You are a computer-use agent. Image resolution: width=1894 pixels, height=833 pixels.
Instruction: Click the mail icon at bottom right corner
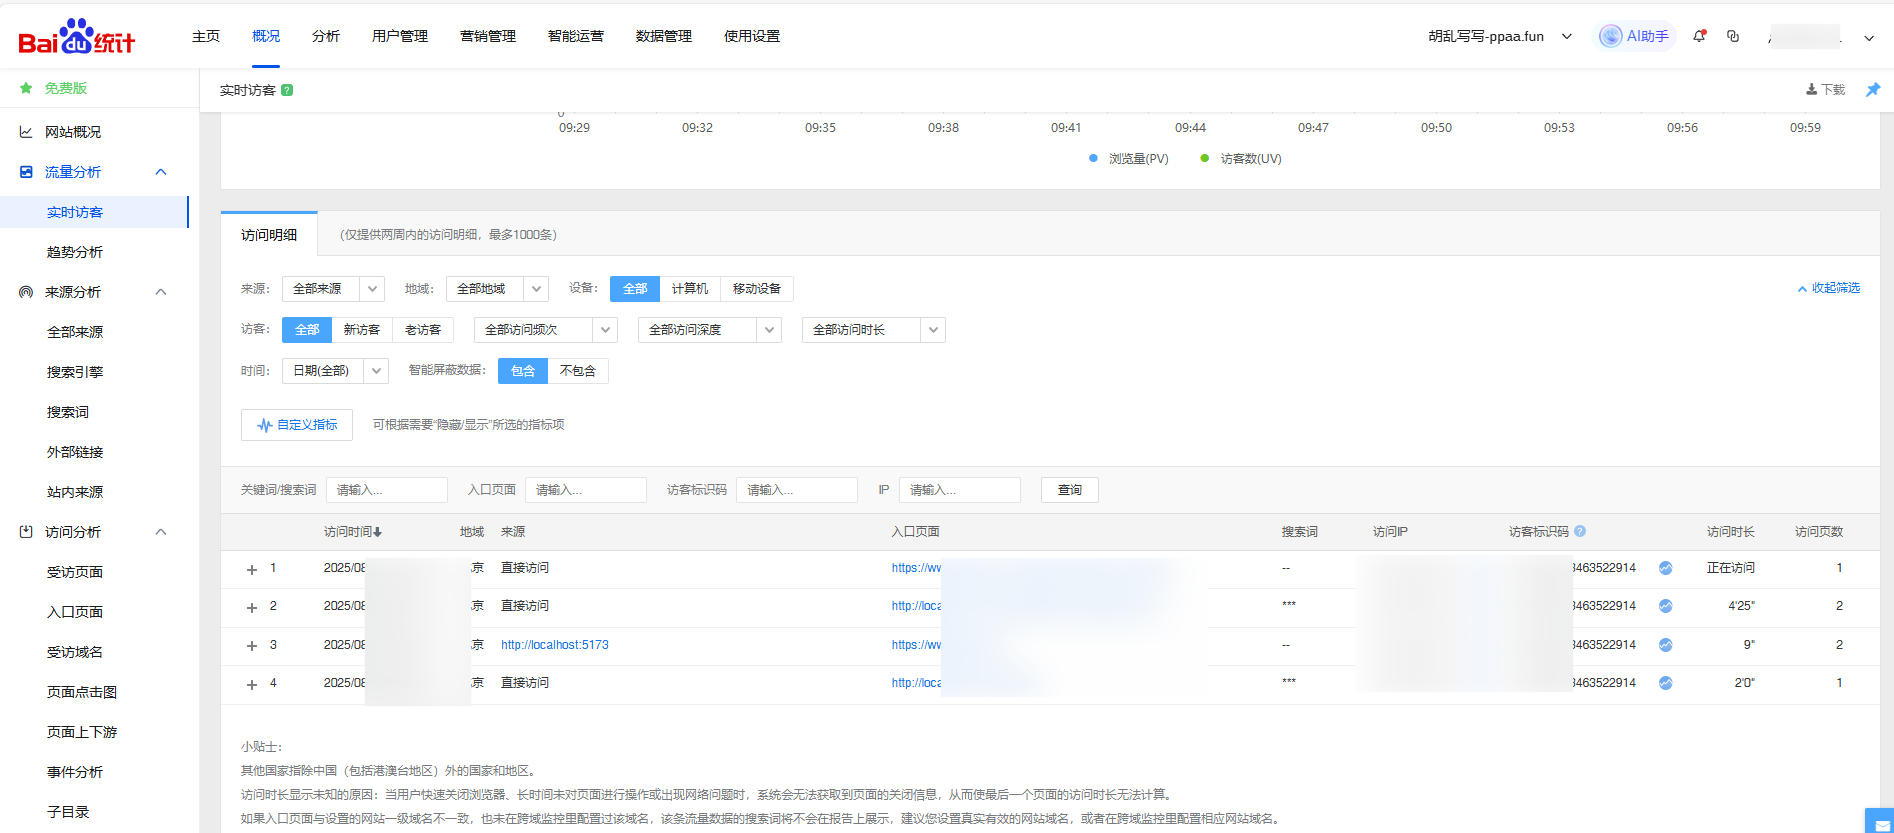[1880, 822]
